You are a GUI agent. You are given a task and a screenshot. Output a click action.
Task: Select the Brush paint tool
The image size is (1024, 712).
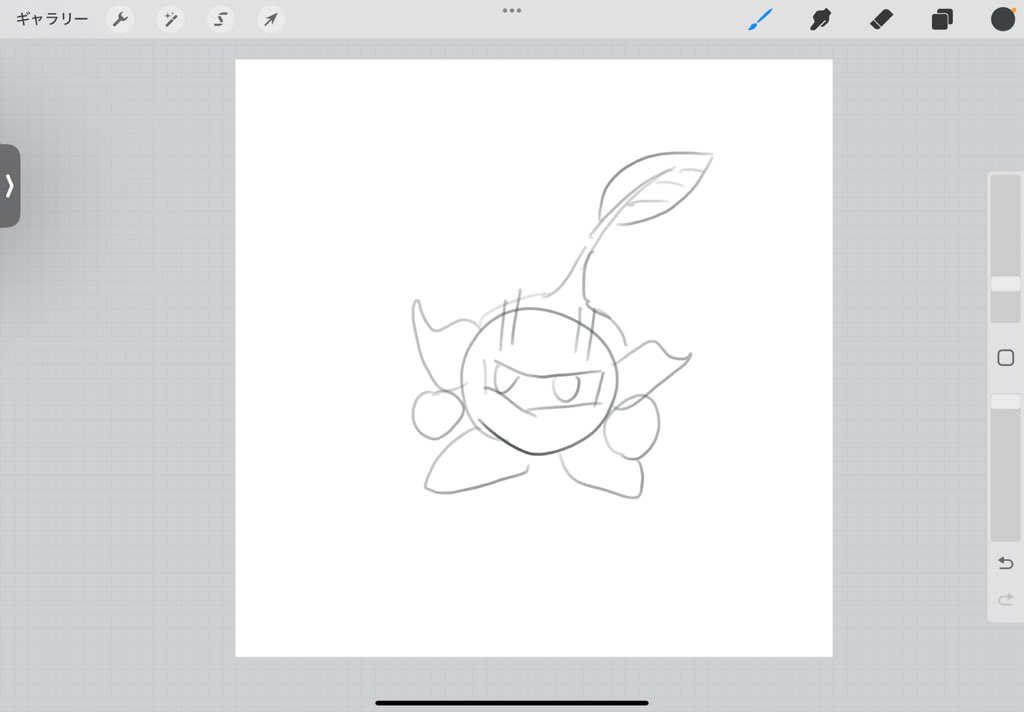click(x=760, y=20)
